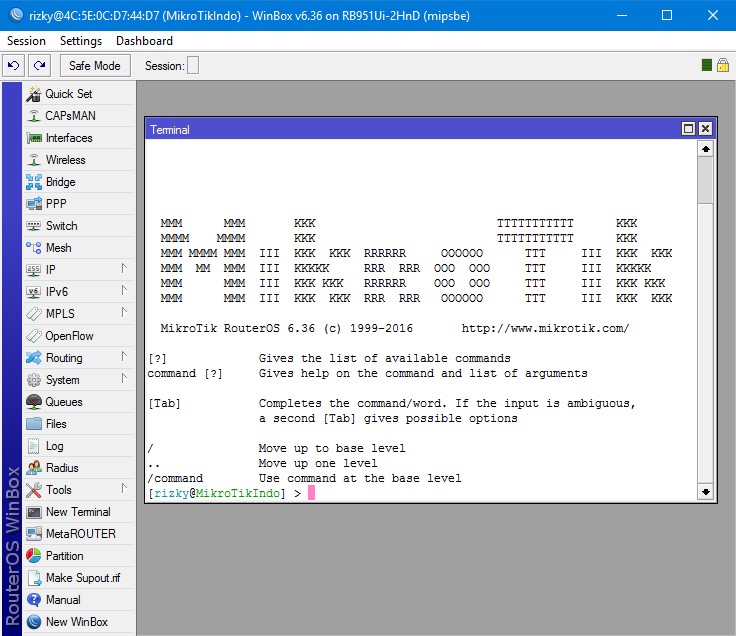Click the New WinBox icon

pos(33,622)
